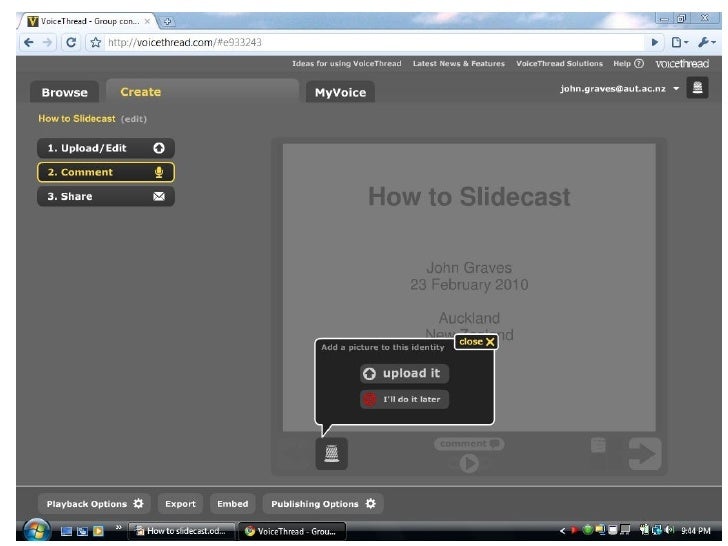The height and width of the screenshot is (546, 728).
Task: Click the upload it button
Action: pos(404,373)
